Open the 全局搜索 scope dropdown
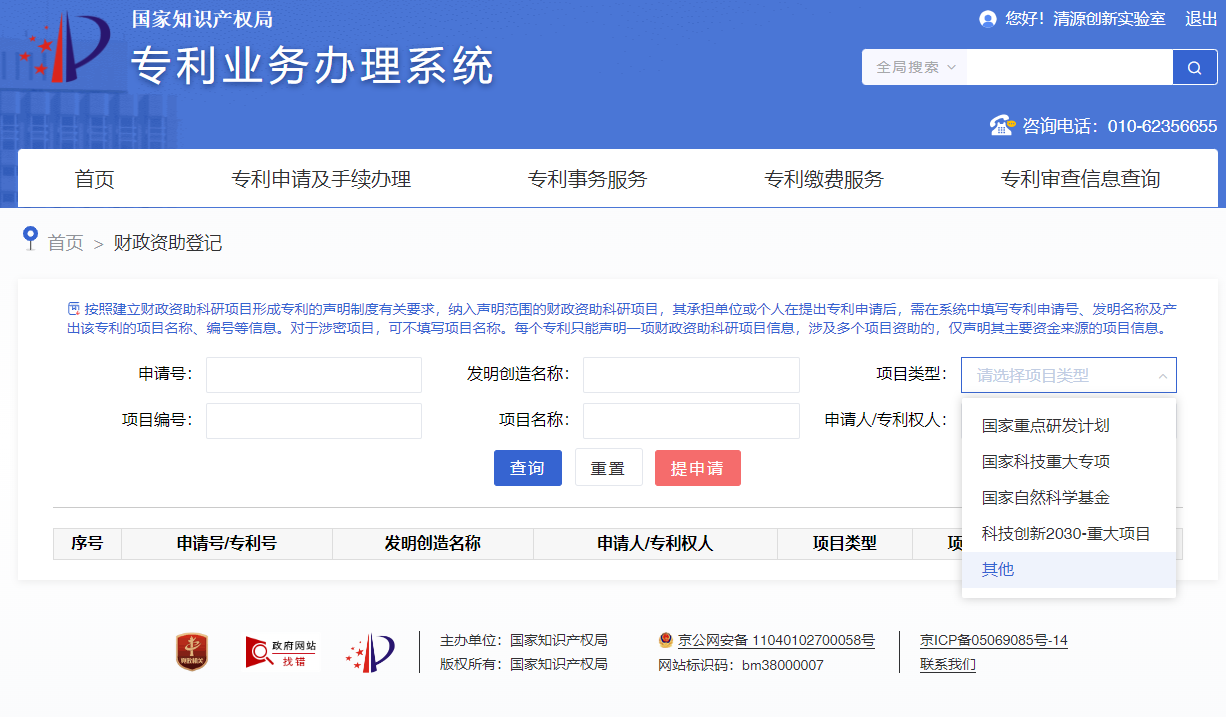The height and width of the screenshot is (717, 1226). click(x=915, y=68)
